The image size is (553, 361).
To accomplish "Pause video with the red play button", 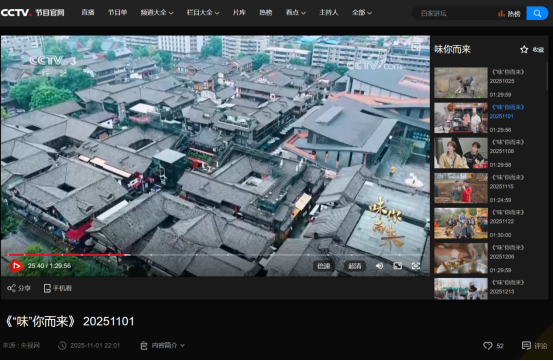I will tap(16, 266).
